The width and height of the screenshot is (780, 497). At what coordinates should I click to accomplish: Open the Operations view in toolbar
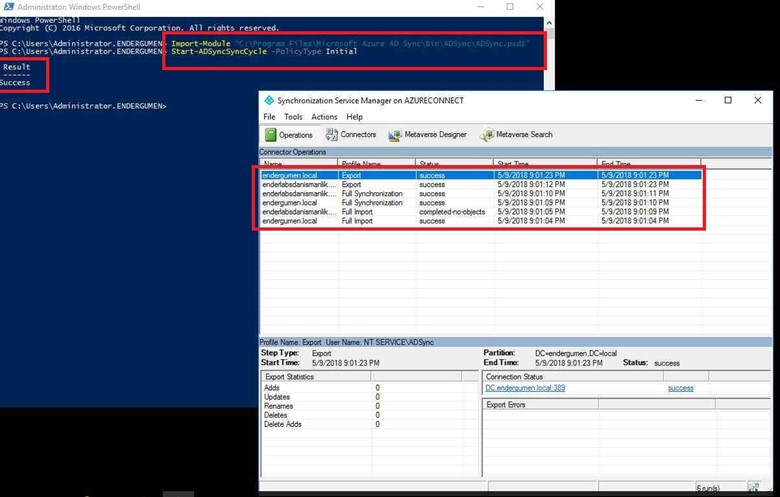tap(289, 135)
